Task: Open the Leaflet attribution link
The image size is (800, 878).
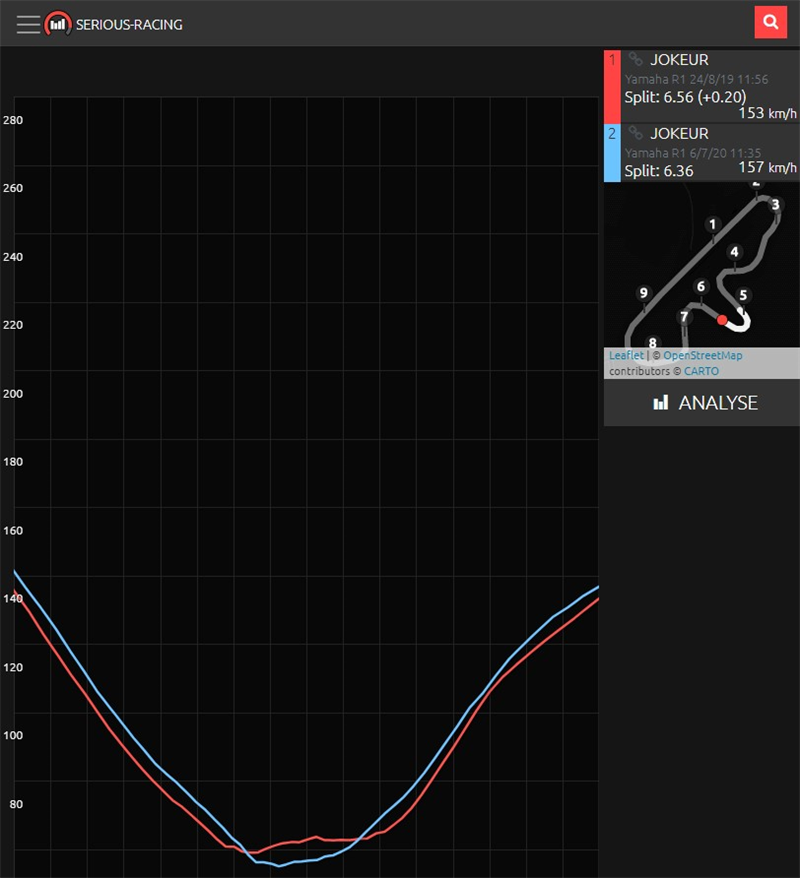Action: coord(626,355)
